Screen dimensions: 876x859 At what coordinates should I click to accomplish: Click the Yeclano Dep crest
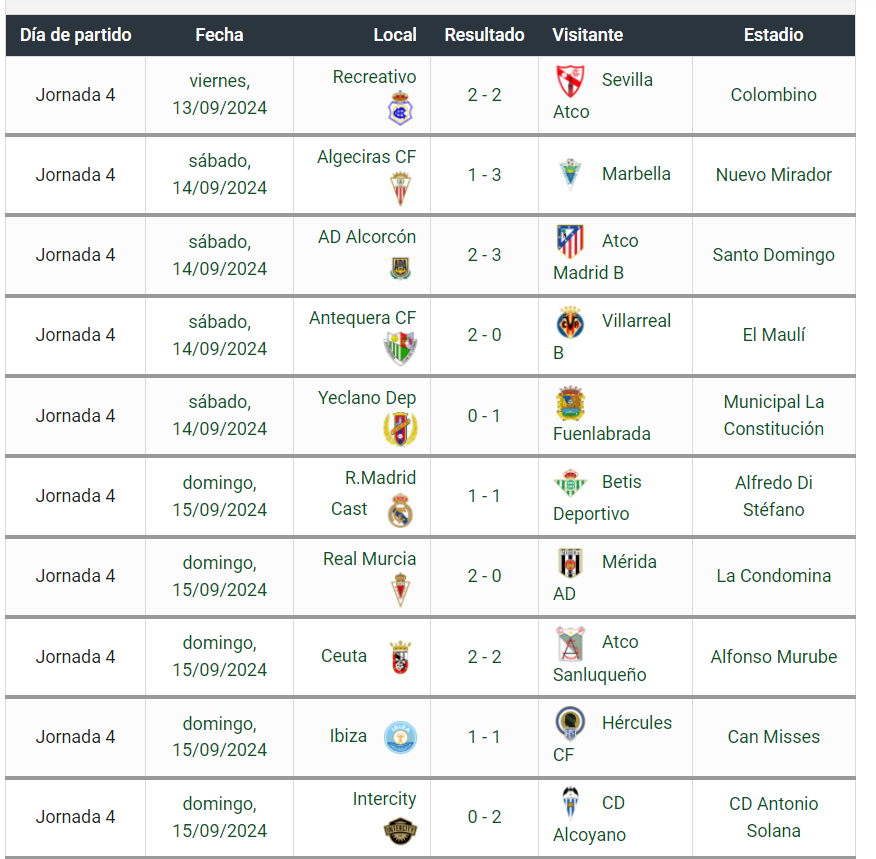[x=400, y=429]
